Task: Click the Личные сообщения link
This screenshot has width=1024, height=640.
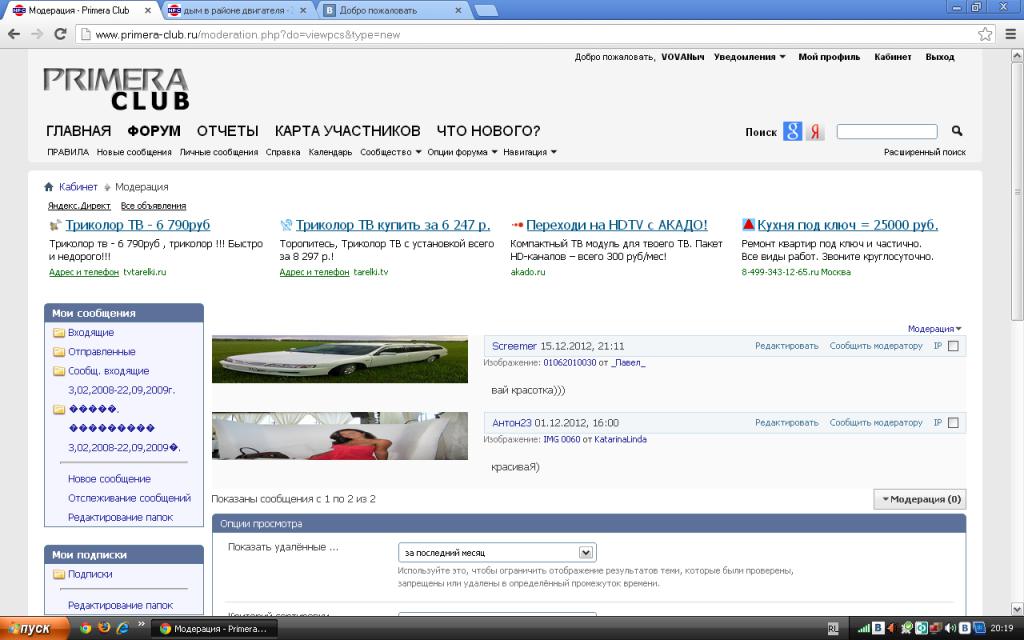Action: 219,152
